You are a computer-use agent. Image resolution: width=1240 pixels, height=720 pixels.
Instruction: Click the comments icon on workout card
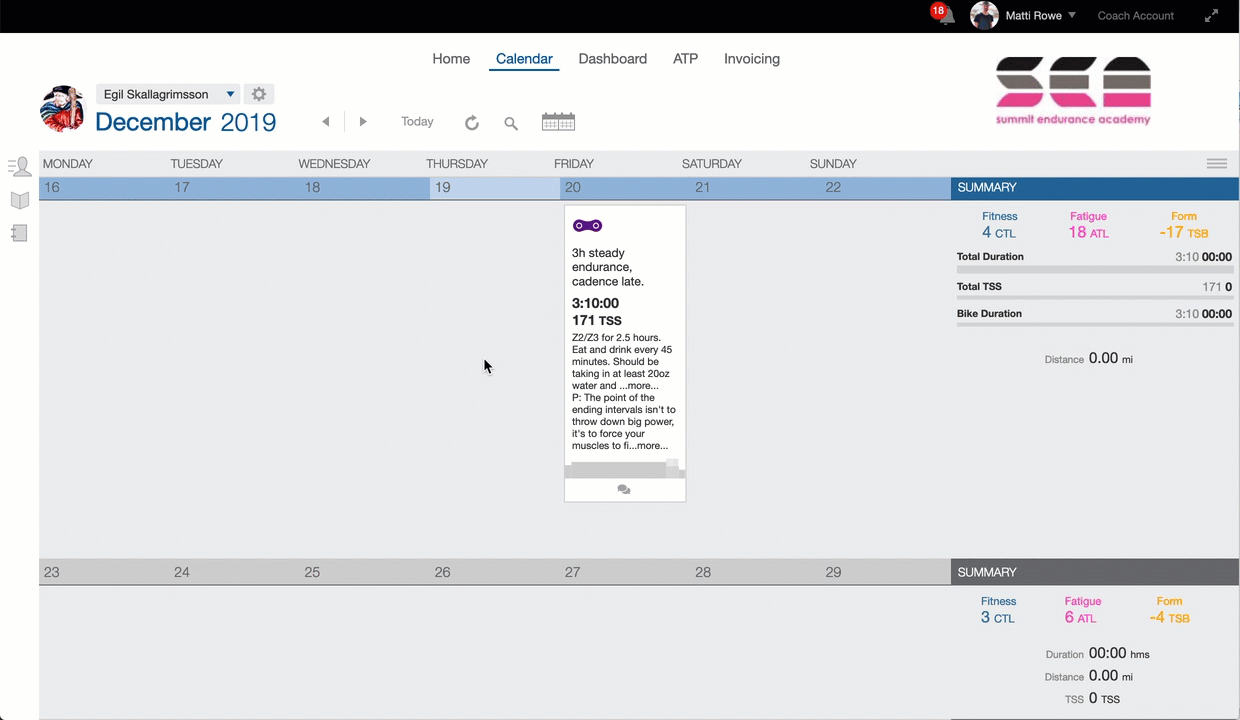[624, 490]
